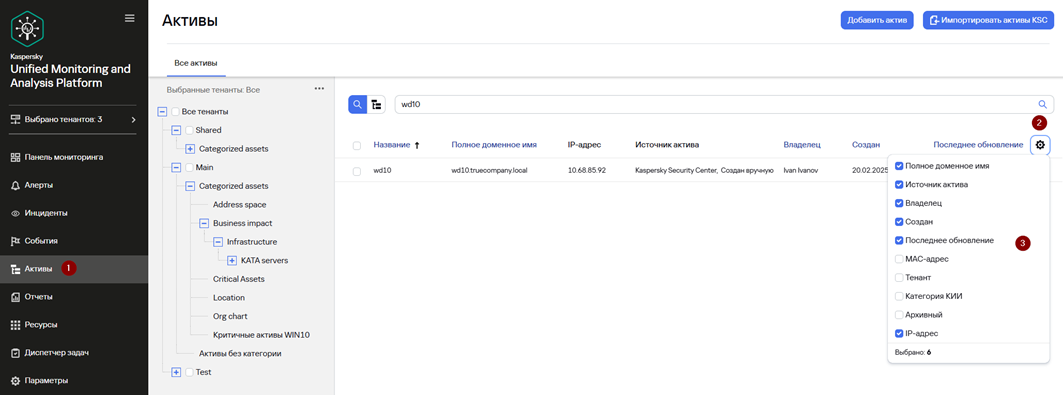Image resolution: width=1063 pixels, height=395 pixels.
Task: Sort by Создан column header
Action: pos(866,144)
